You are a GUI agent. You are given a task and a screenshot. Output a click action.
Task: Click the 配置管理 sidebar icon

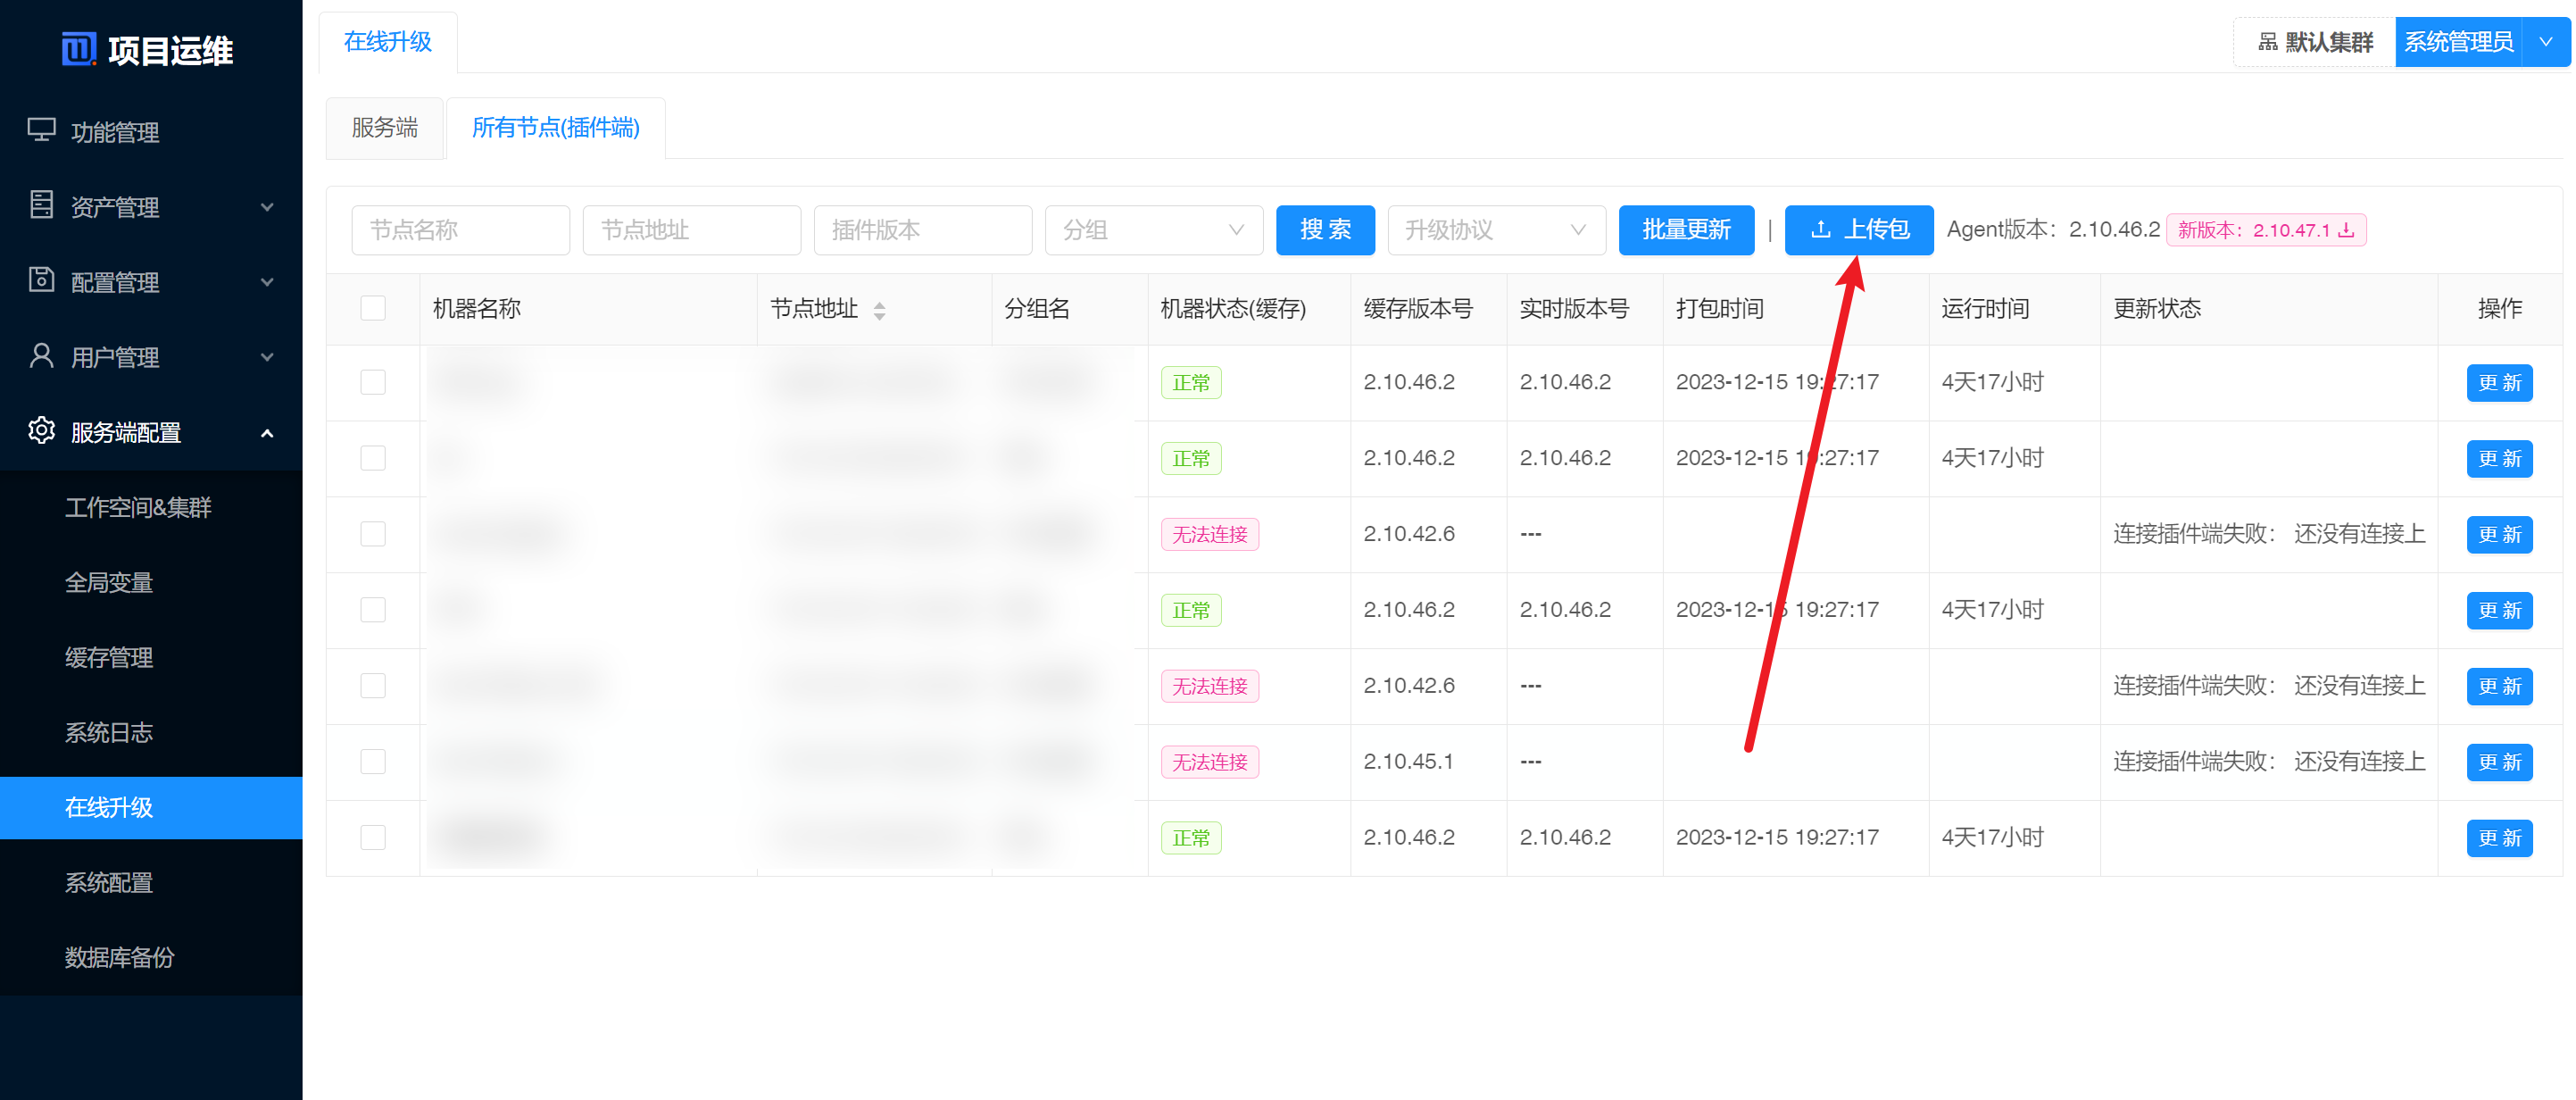41,281
